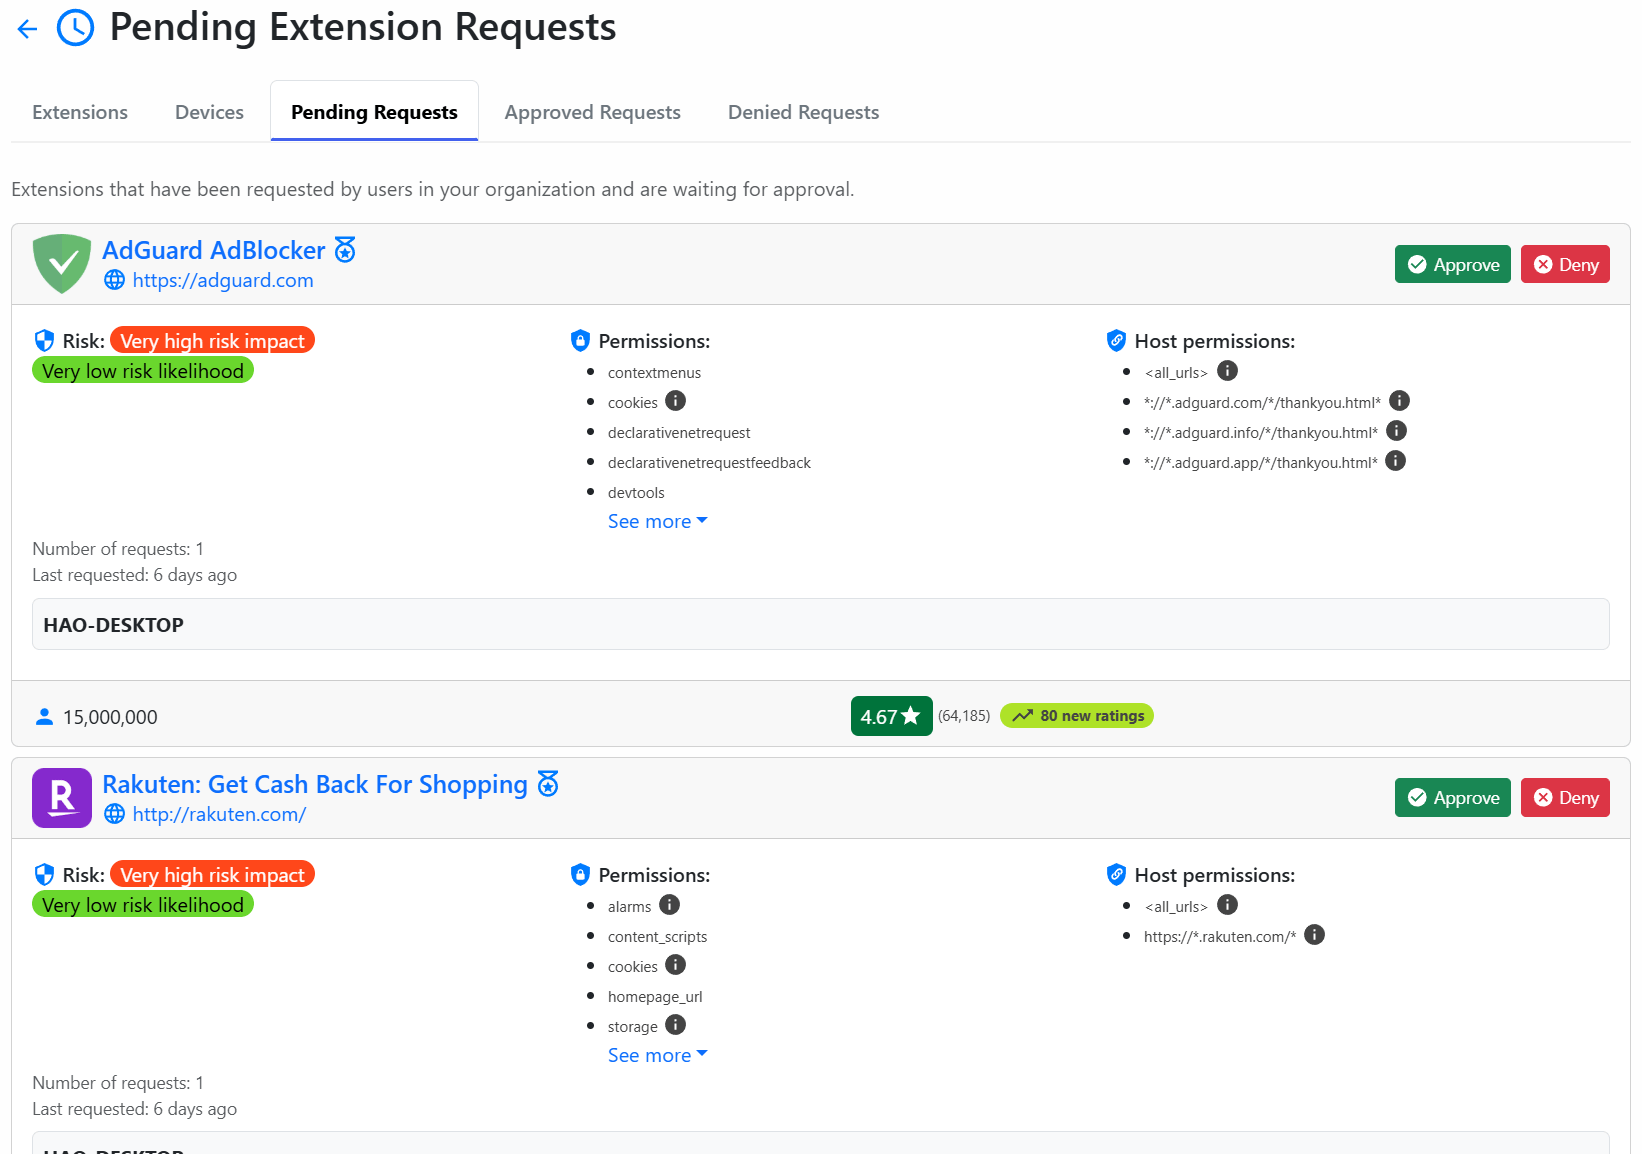Approve the Rakuten extension request
Viewport: 1642px width, 1154px height.
pyautogui.click(x=1452, y=798)
